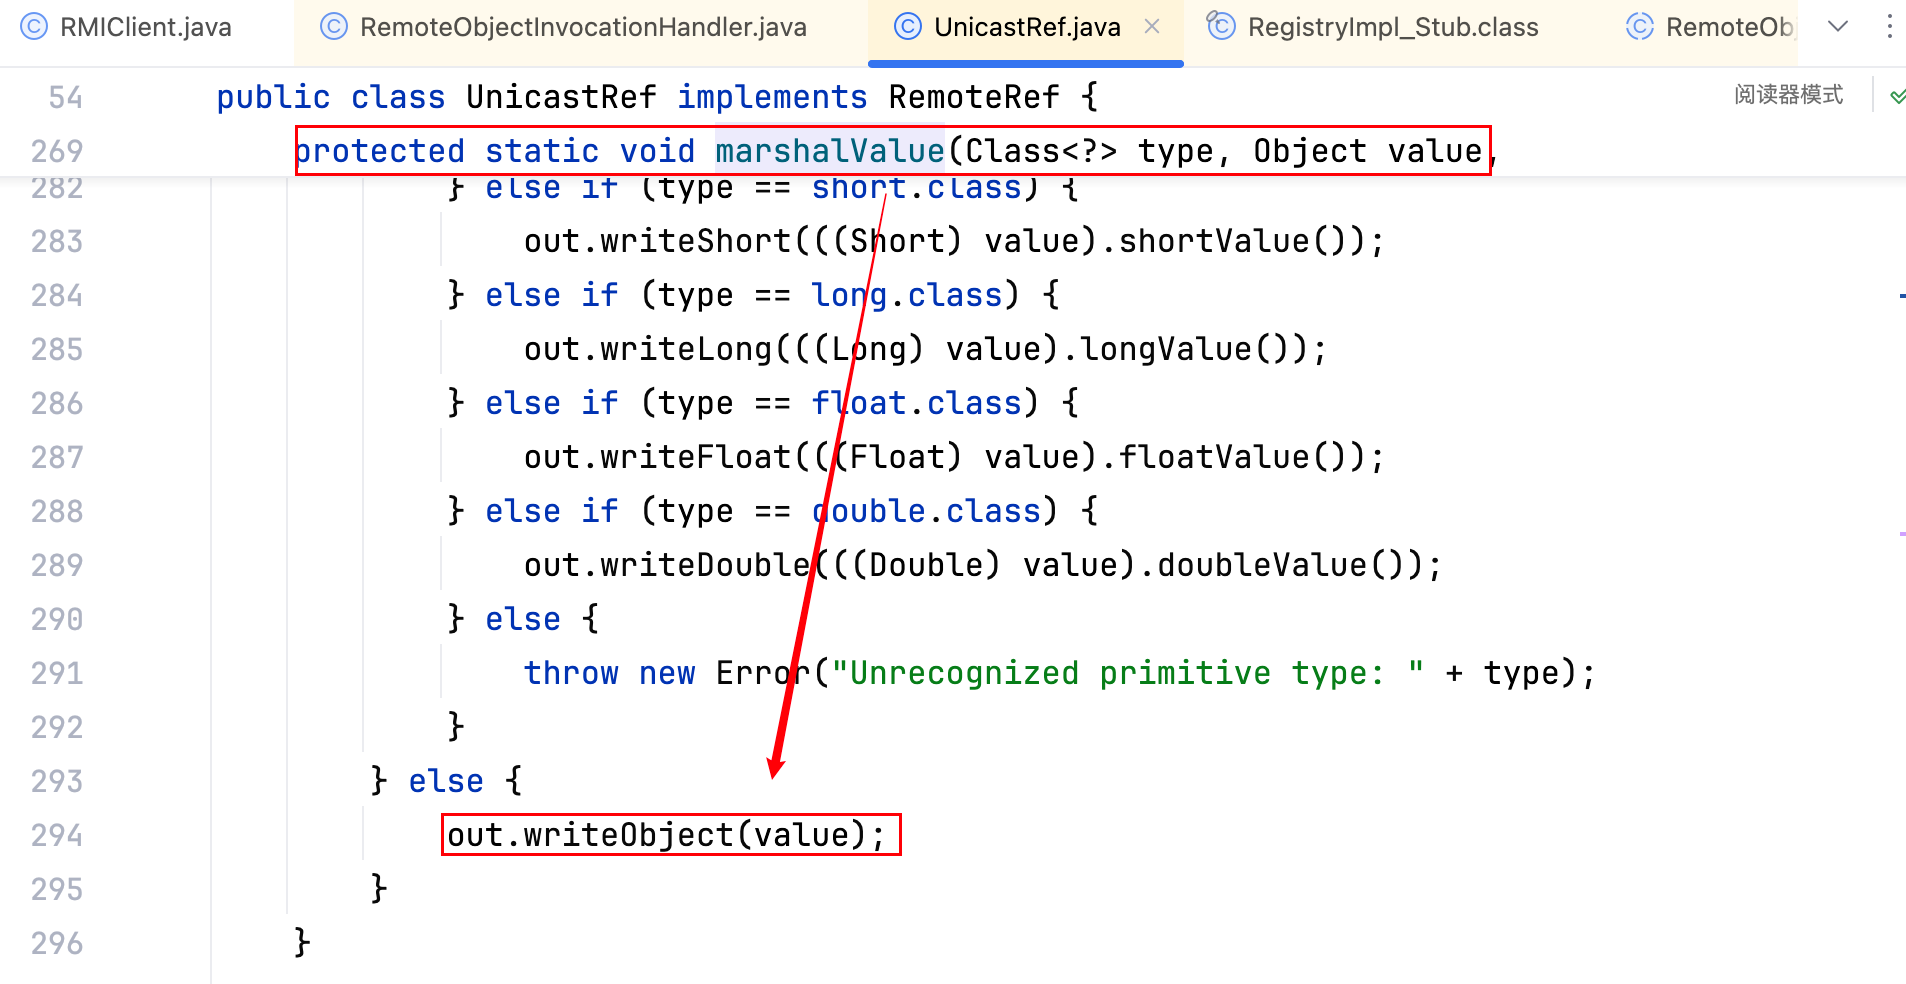The image size is (1906, 984).
Task: Click marshalValue in the sticky method header
Action: 829,151
